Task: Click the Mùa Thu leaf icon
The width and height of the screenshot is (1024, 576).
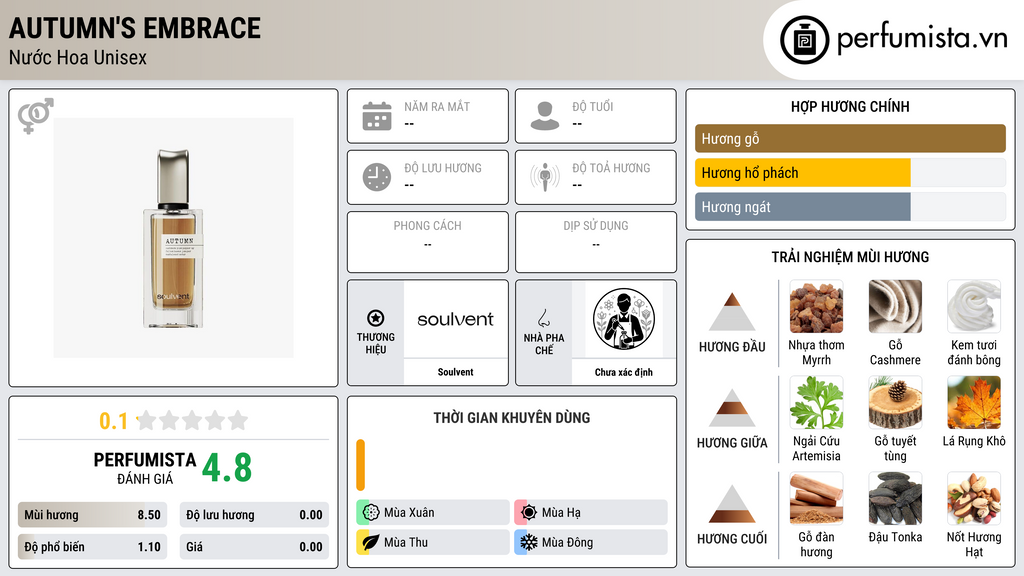Action: [x=371, y=542]
